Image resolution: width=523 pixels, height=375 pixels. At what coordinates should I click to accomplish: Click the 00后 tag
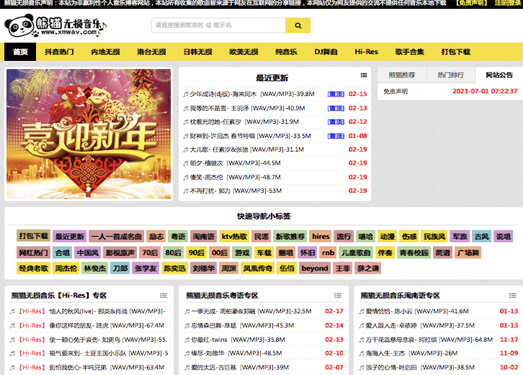(219, 253)
